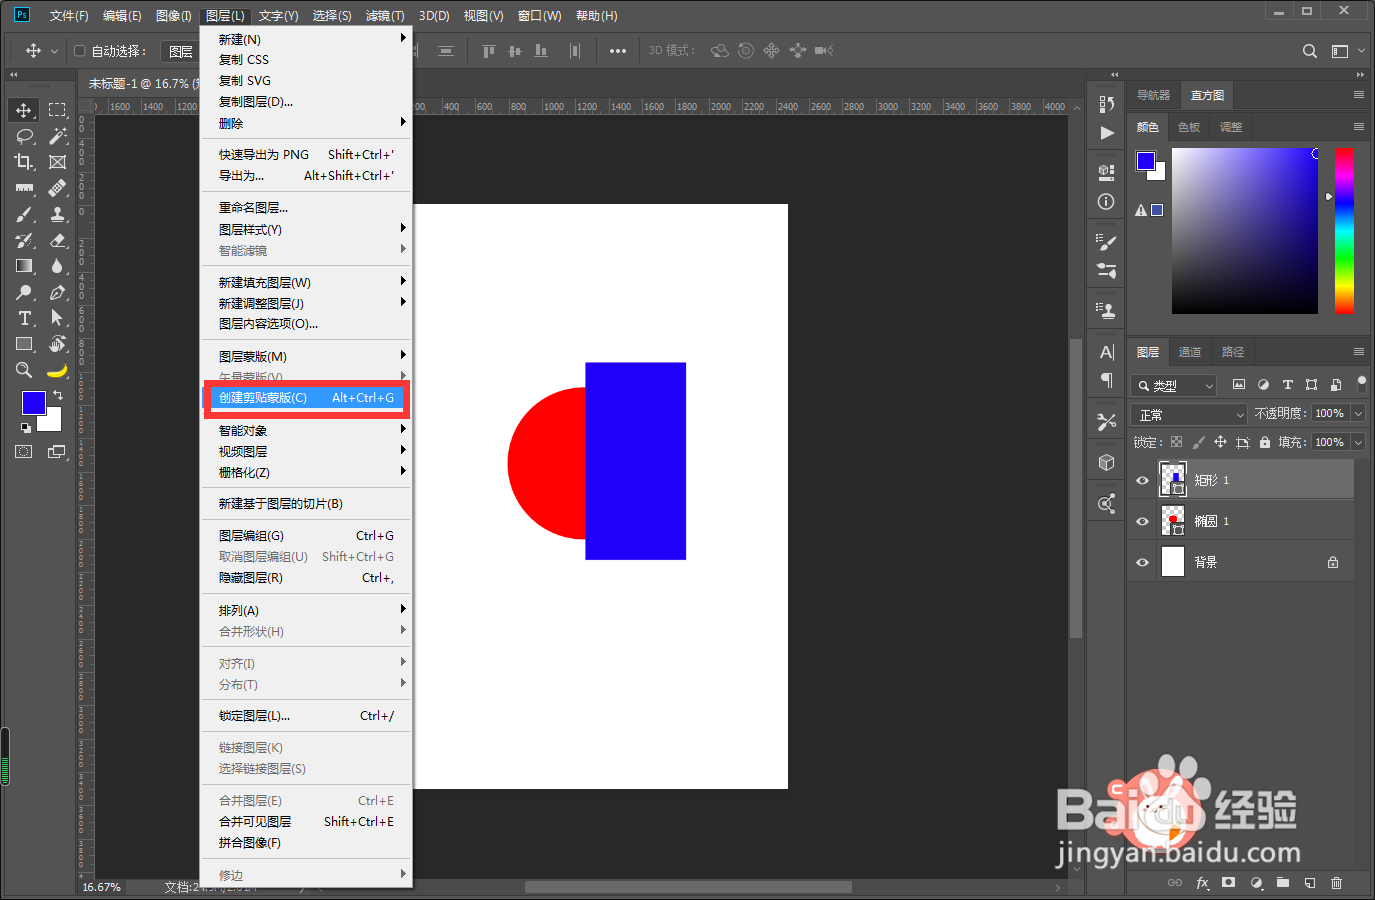Select the Path Selection arrow tool
The image size is (1375, 900).
pos(57,318)
